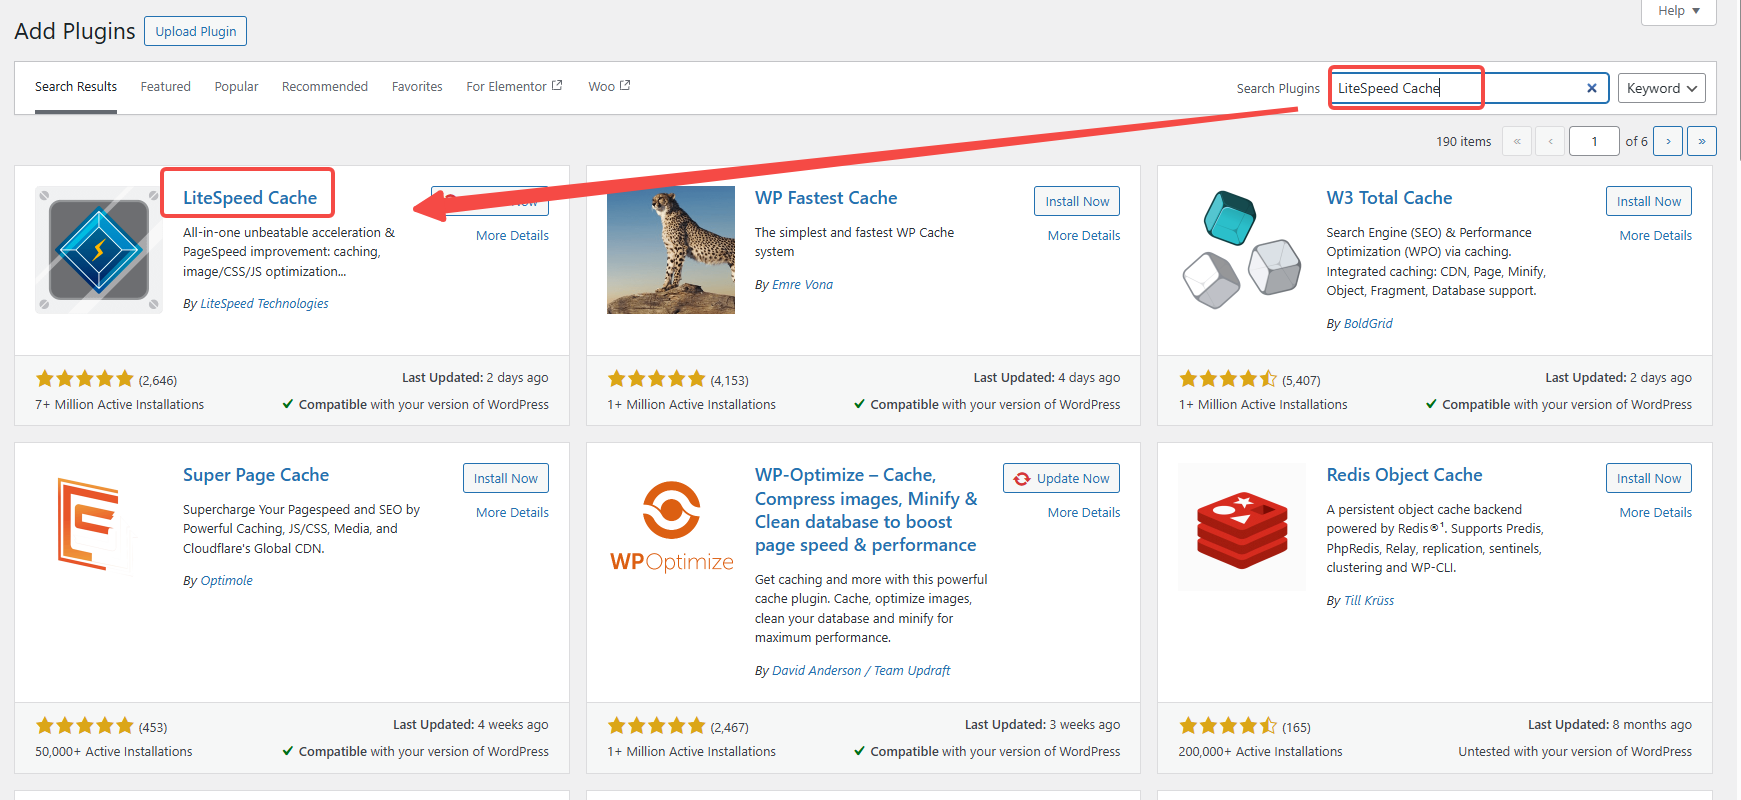Screen dimensions: 1741x800
Task: Install the Super Page Cache plugin
Action: 505,478
